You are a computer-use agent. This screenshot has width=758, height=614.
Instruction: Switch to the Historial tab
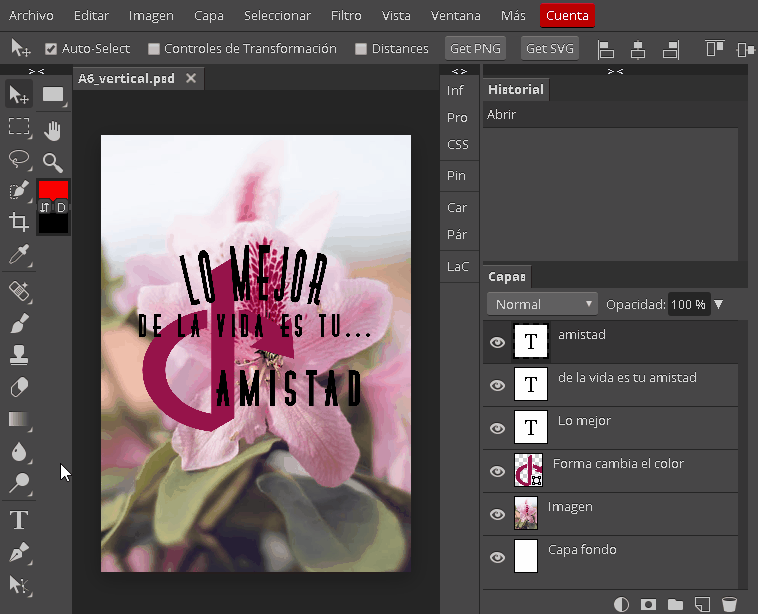[x=516, y=89]
